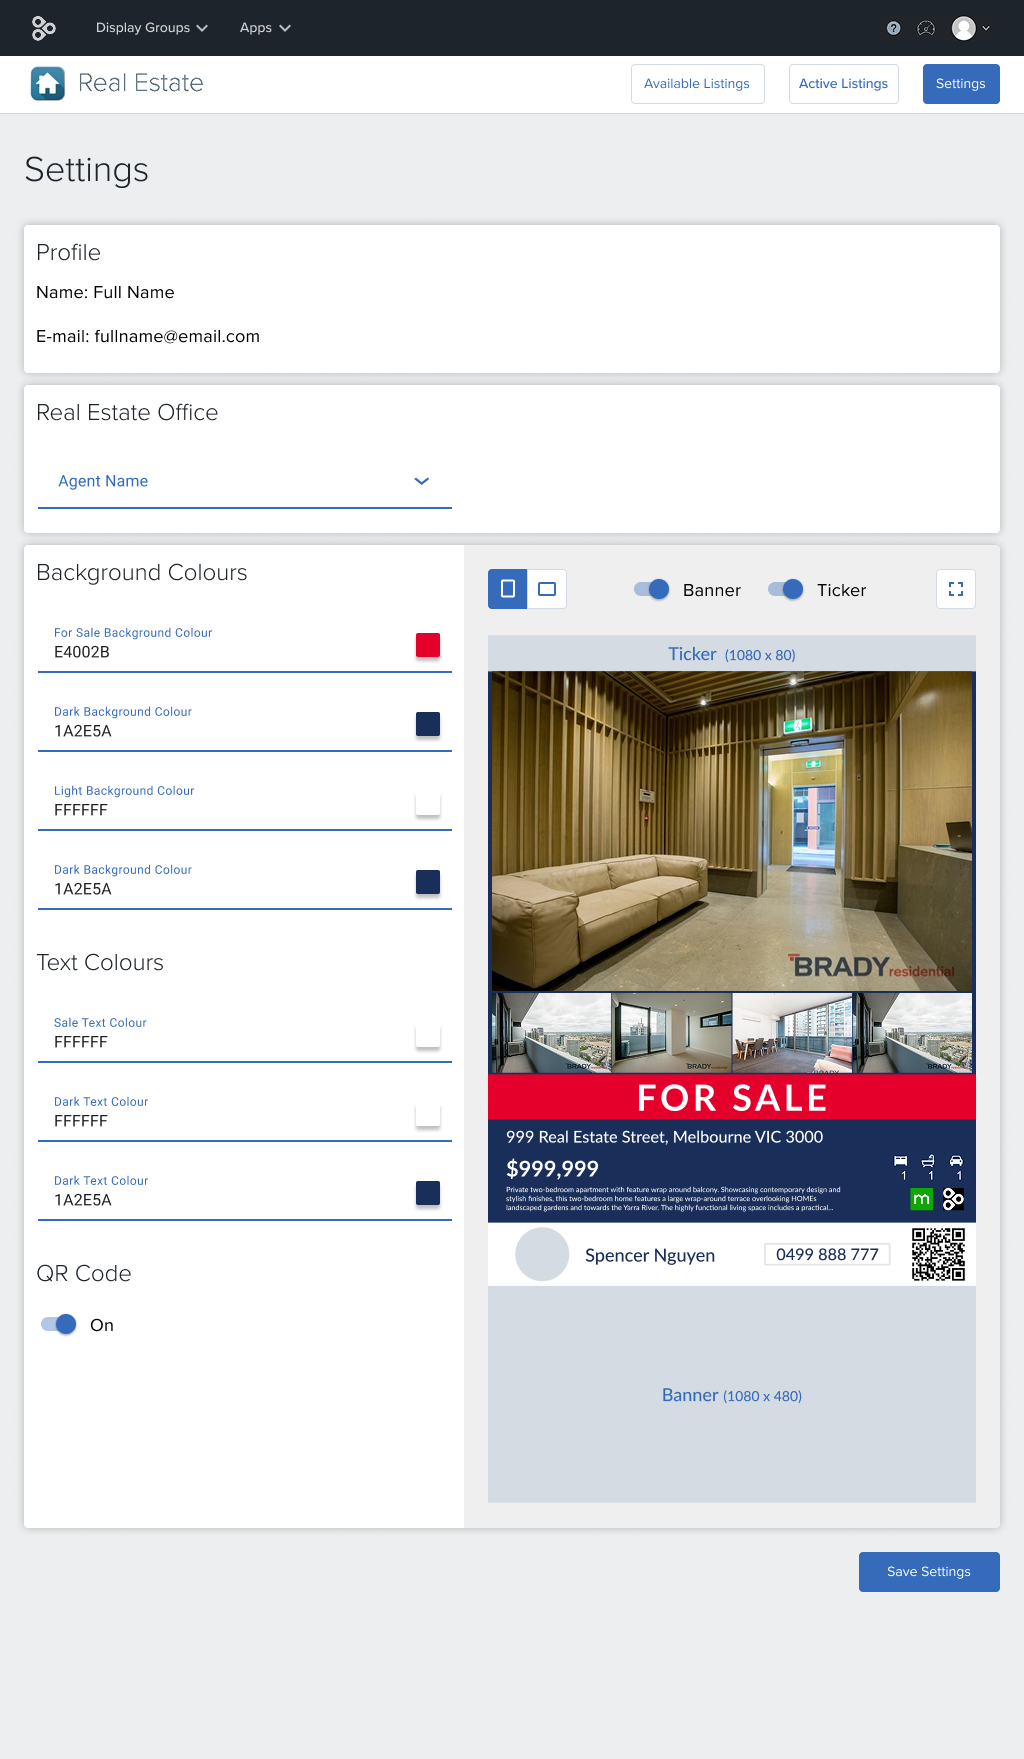Open the user avatar menu

964,28
